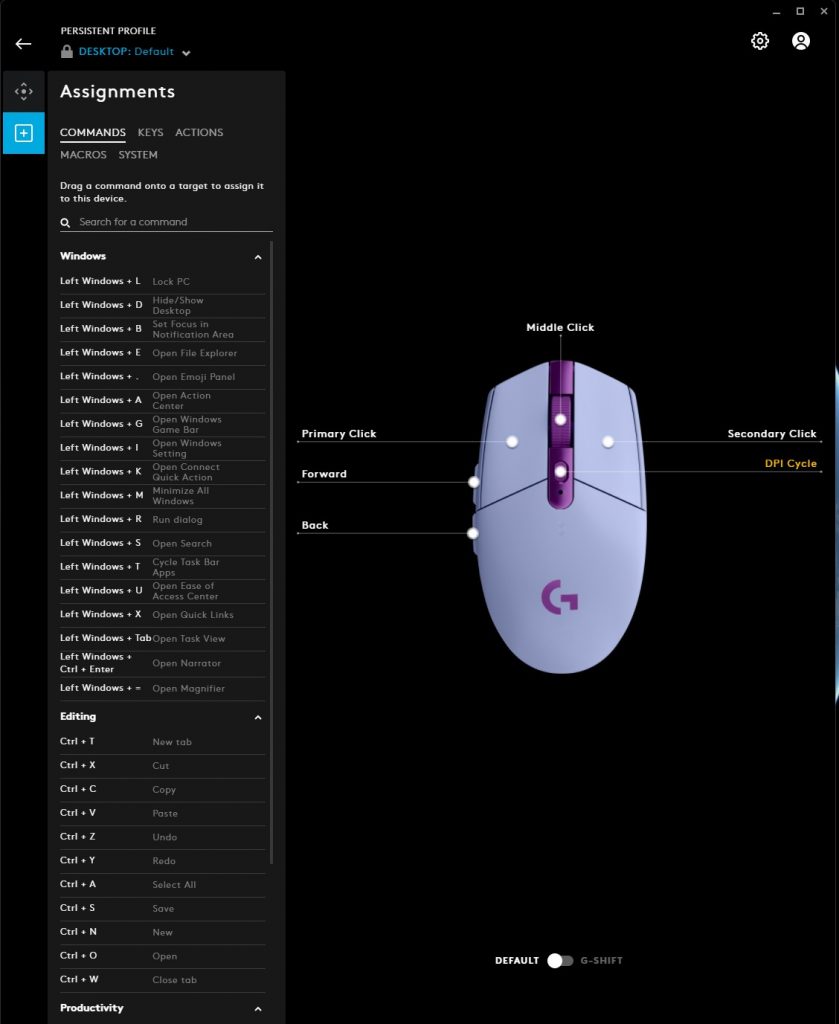Click the Back assignment label
Image resolution: width=839 pixels, height=1024 pixels.
pyautogui.click(x=315, y=525)
